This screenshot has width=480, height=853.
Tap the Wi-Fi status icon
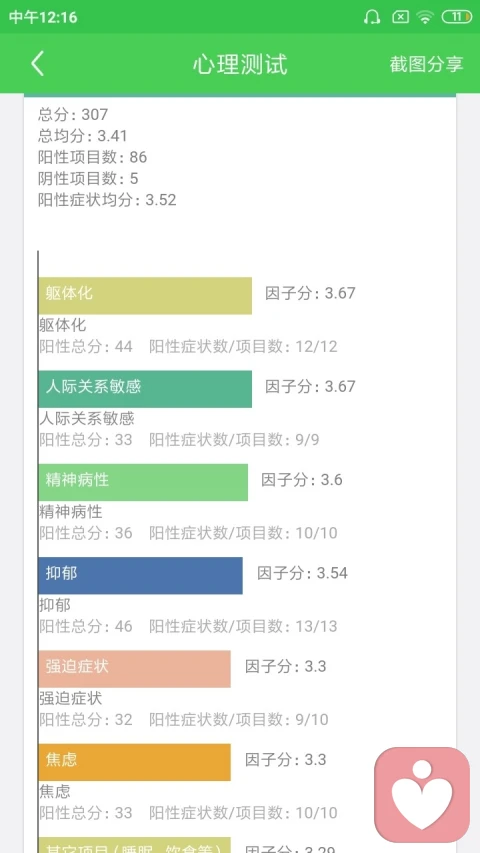point(425,17)
